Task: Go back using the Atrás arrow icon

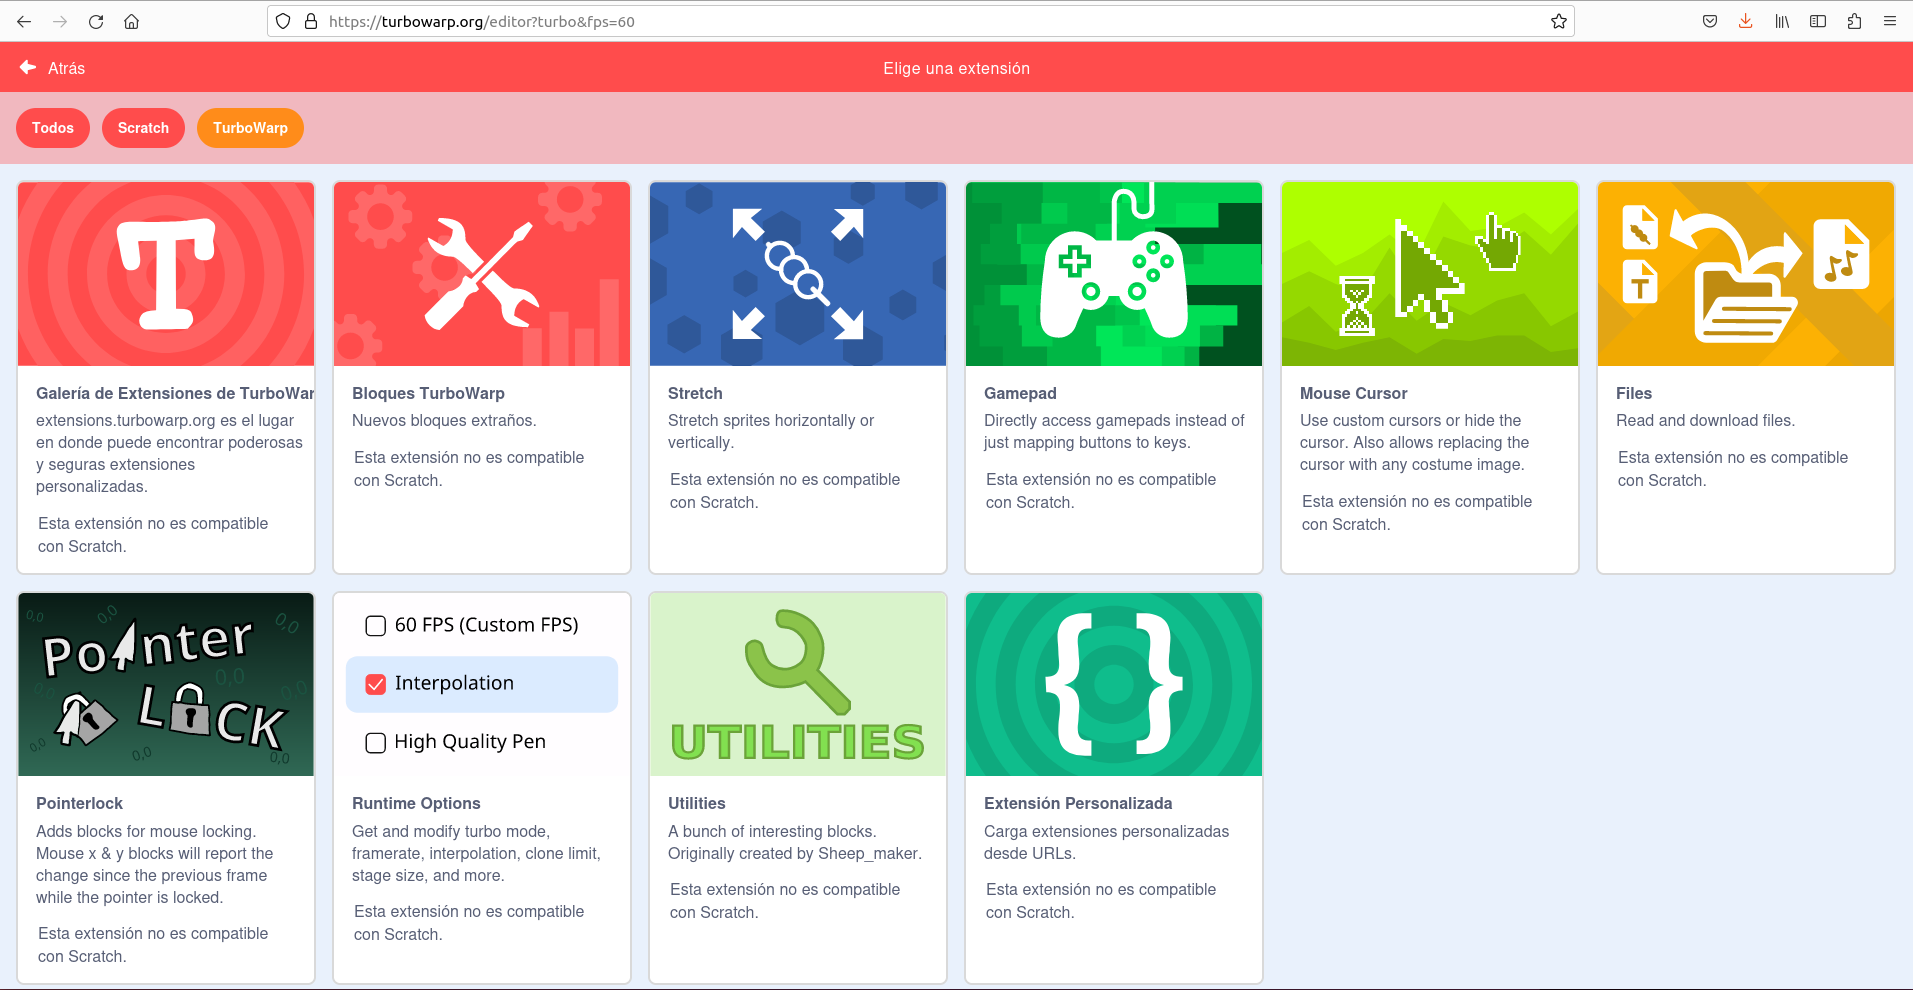Action: tap(28, 67)
